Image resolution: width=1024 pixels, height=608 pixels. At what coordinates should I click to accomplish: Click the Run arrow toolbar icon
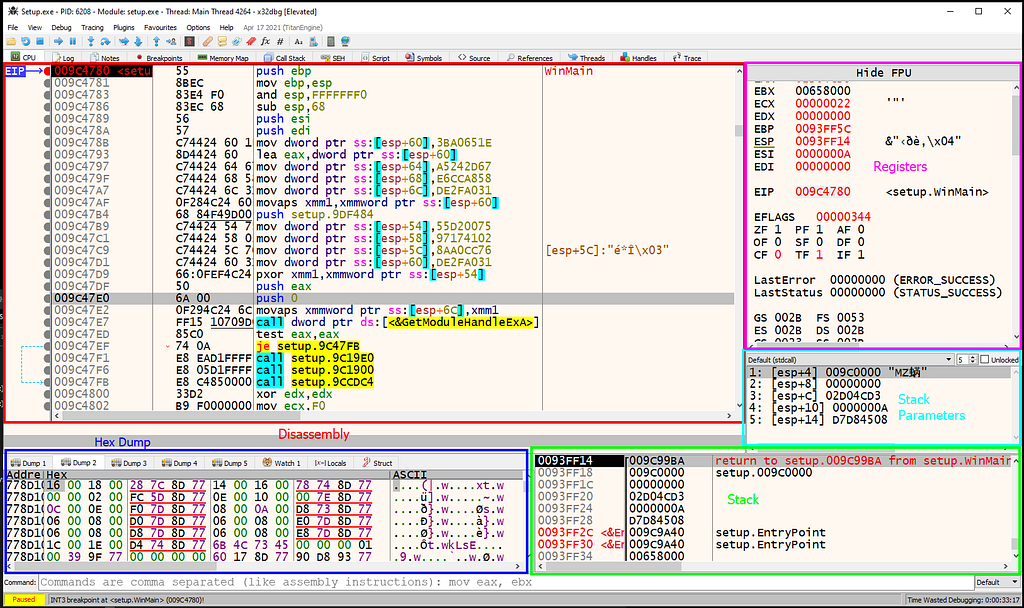point(58,41)
